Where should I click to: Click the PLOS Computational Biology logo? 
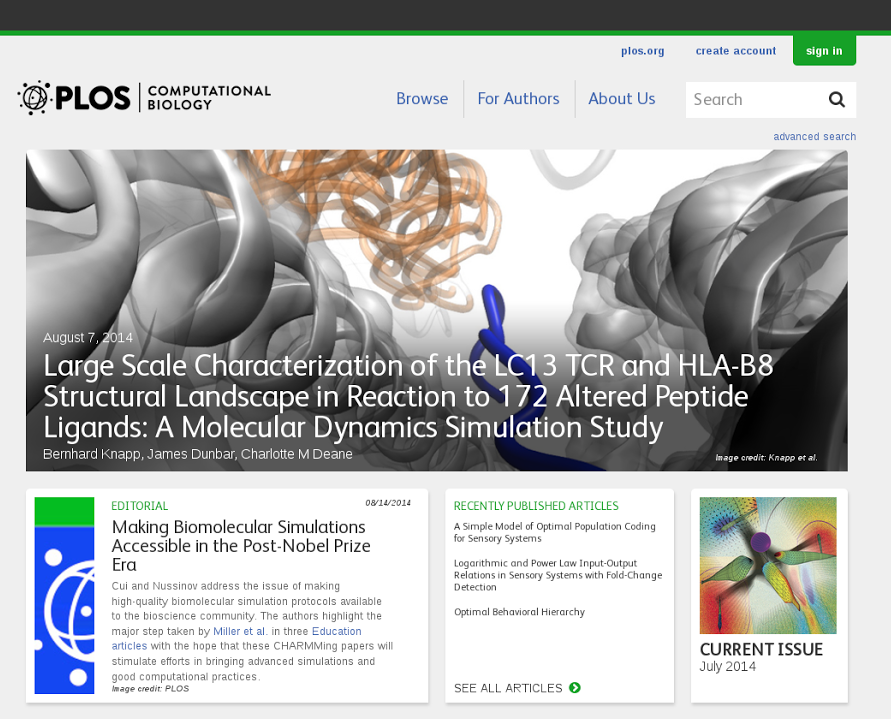[x=144, y=98]
